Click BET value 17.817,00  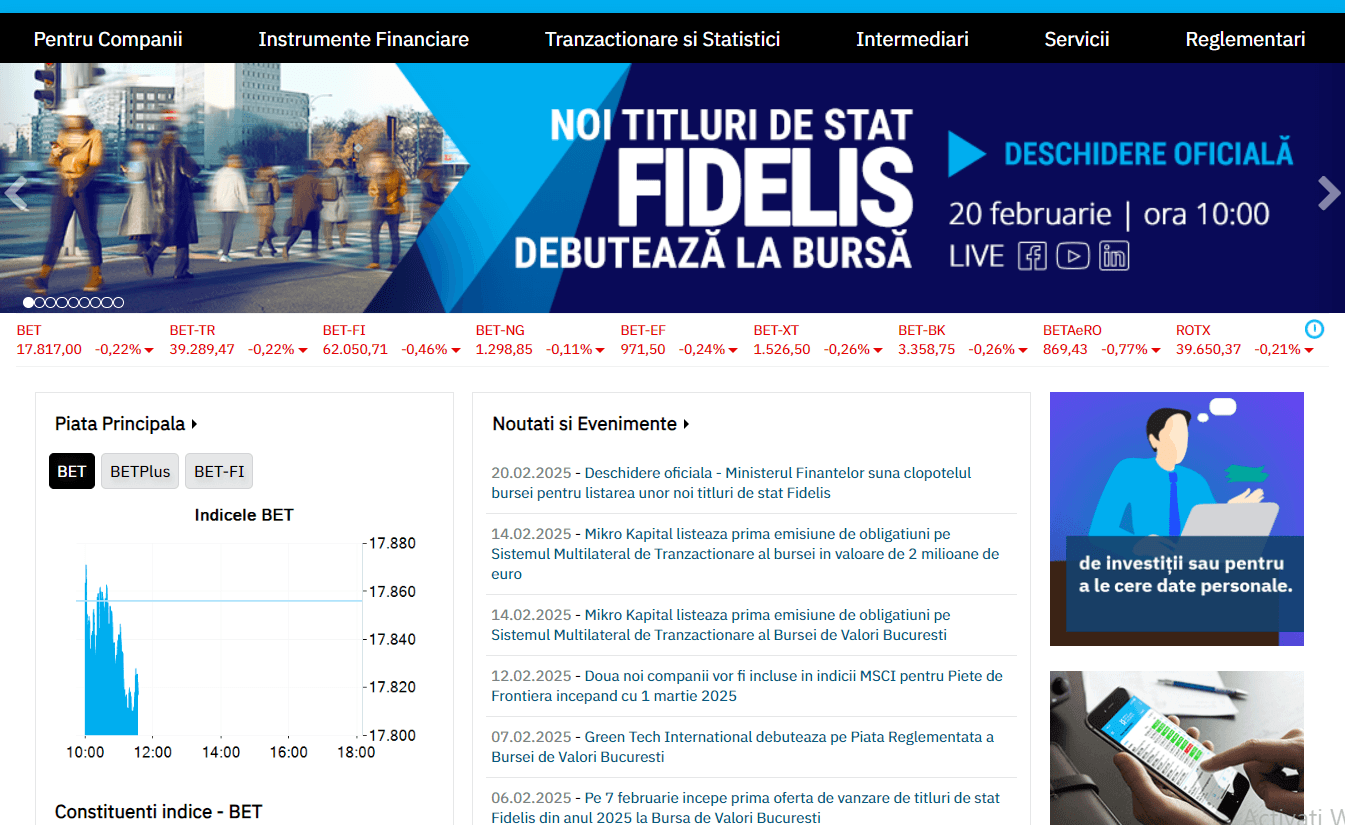point(49,349)
